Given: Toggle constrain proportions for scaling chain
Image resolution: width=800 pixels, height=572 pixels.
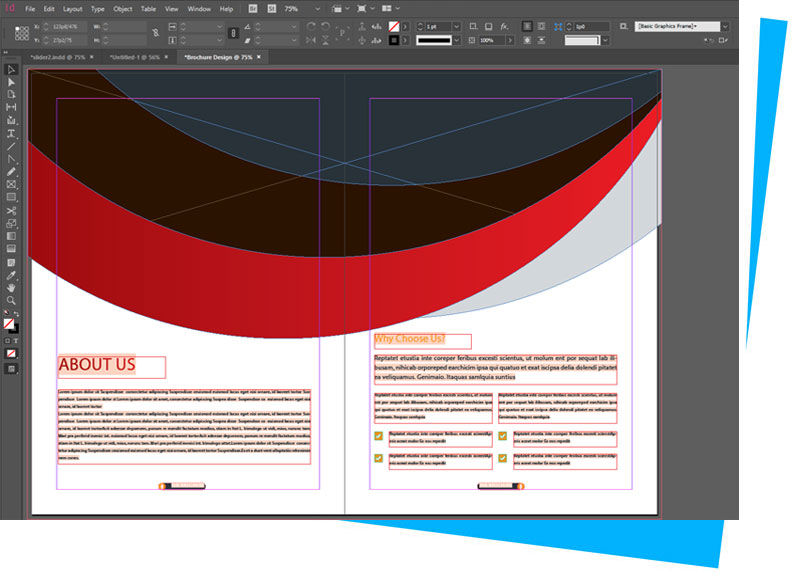Looking at the screenshot, I should click(x=233, y=33).
